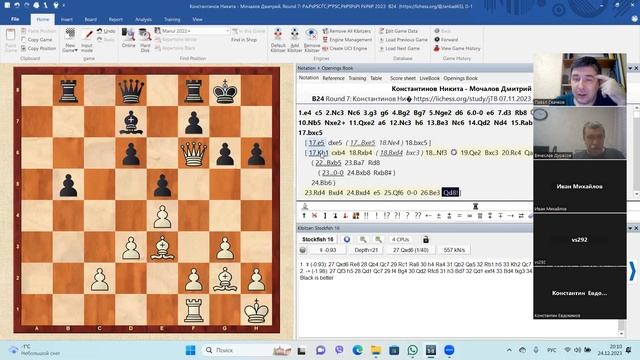Open Engine Management
640x360 pixels.
347,40
